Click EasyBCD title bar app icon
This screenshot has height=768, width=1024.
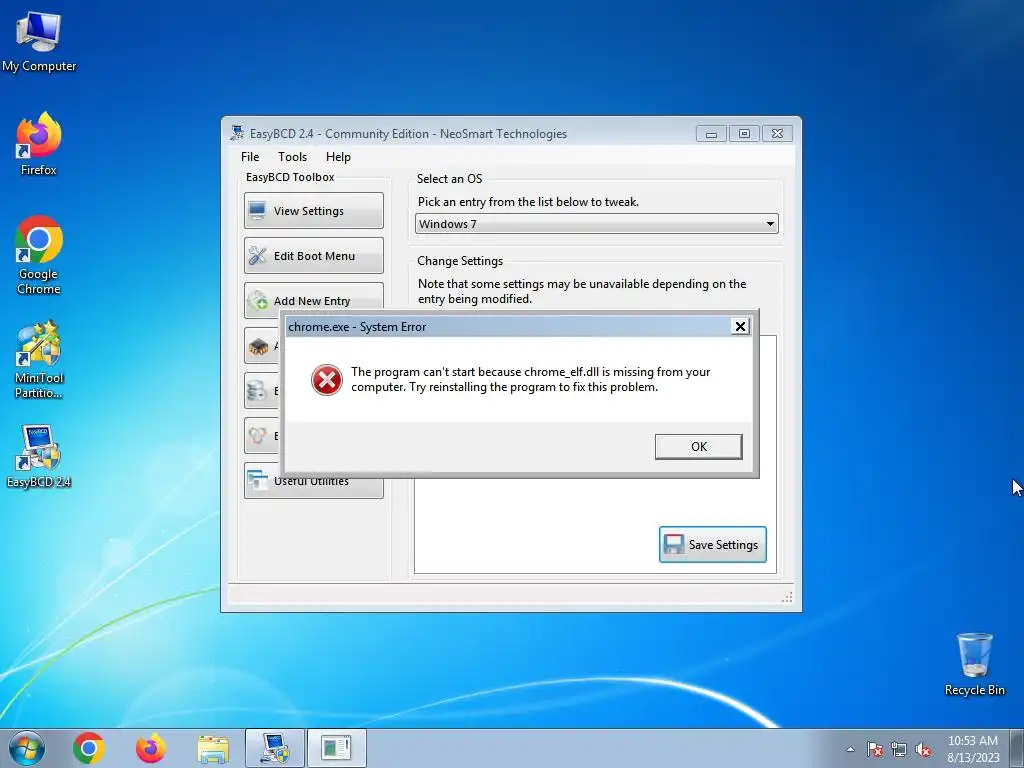pyautogui.click(x=237, y=133)
